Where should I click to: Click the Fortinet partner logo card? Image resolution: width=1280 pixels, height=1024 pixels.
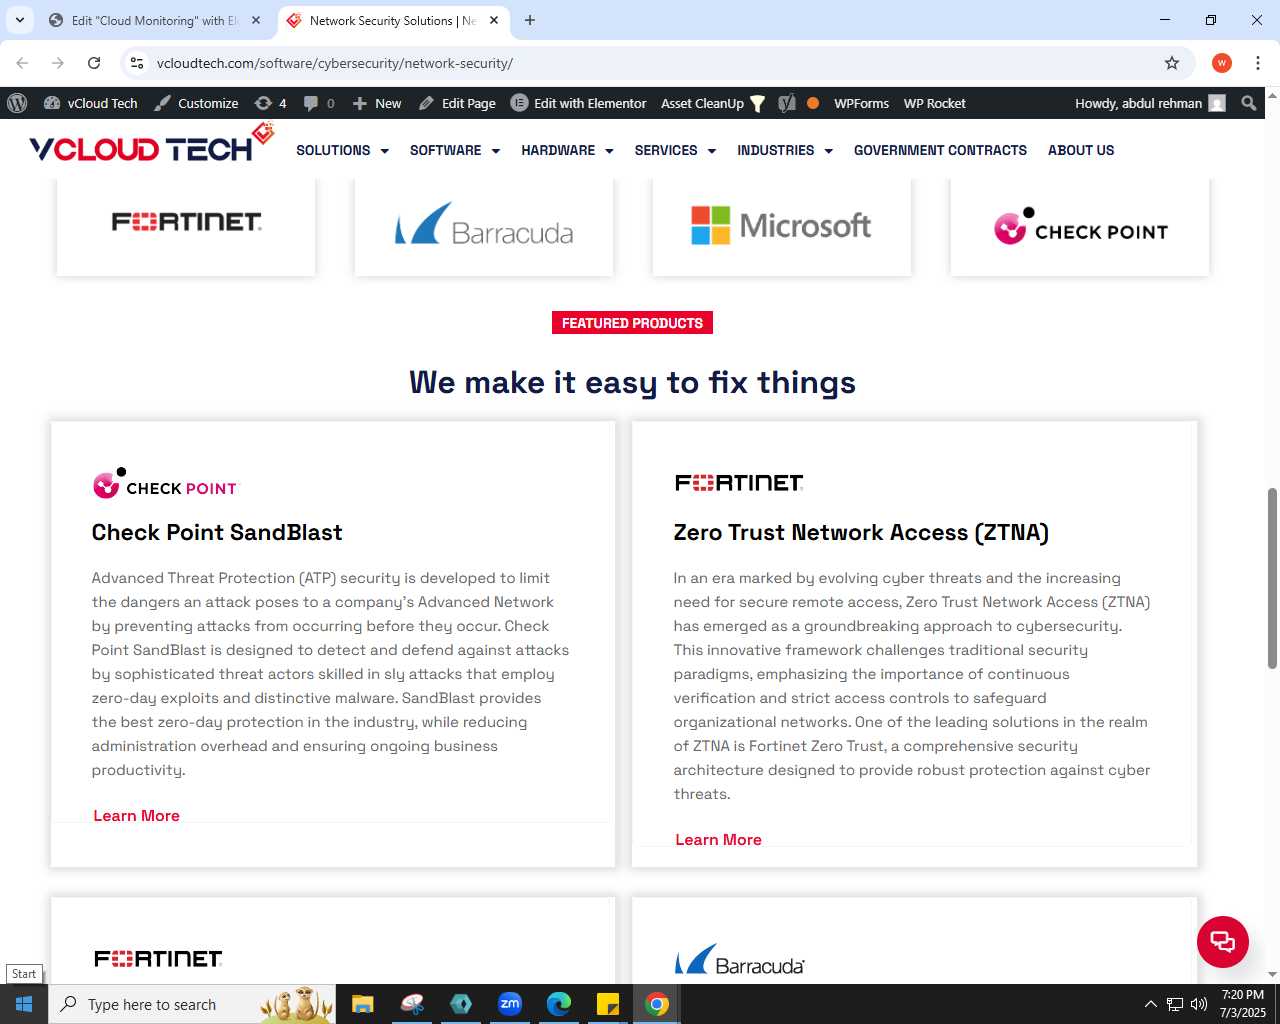coord(186,226)
